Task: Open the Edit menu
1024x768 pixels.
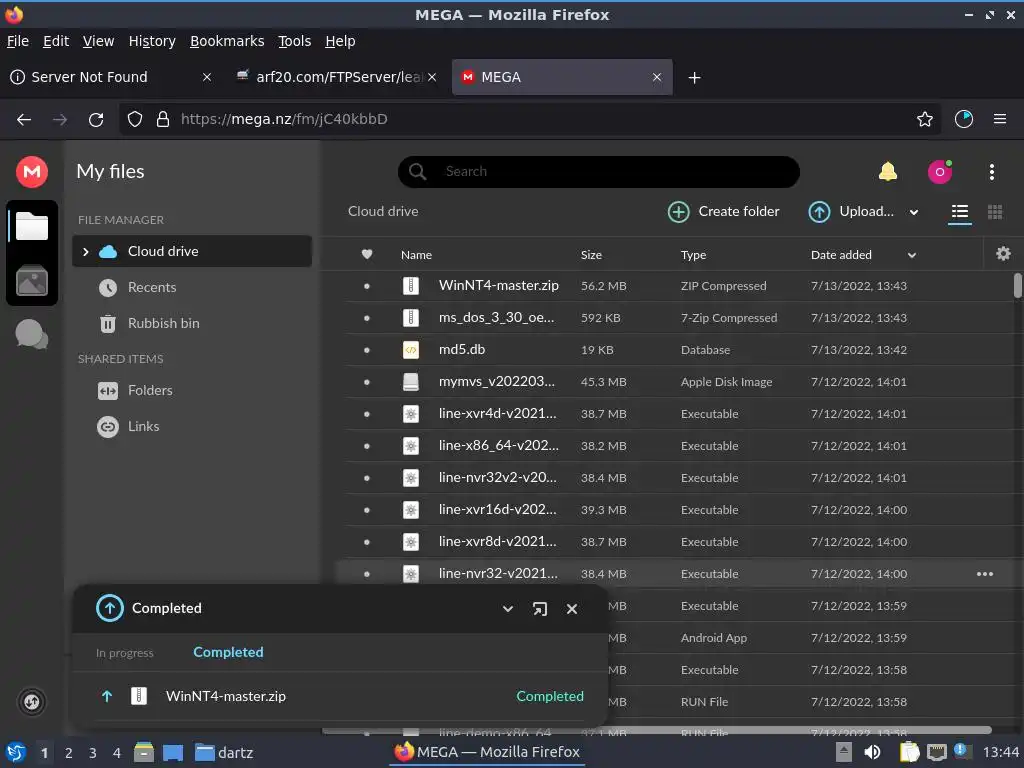Action: (x=56, y=41)
